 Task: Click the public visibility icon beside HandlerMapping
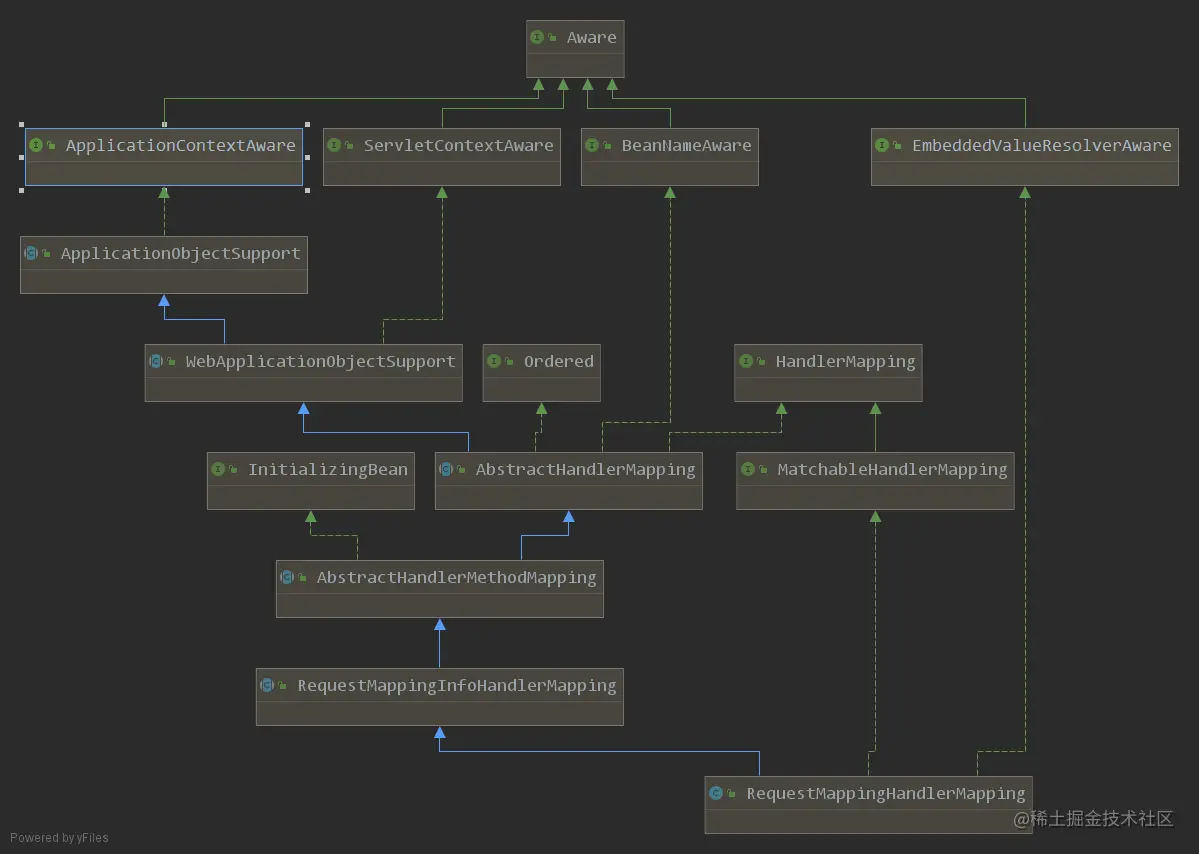click(x=761, y=361)
